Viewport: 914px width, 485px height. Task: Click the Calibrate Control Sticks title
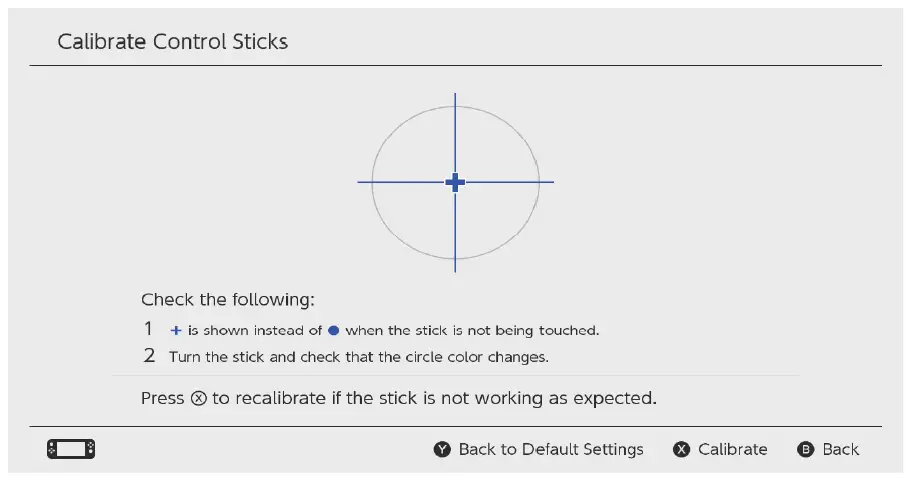click(x=173, y=41)
